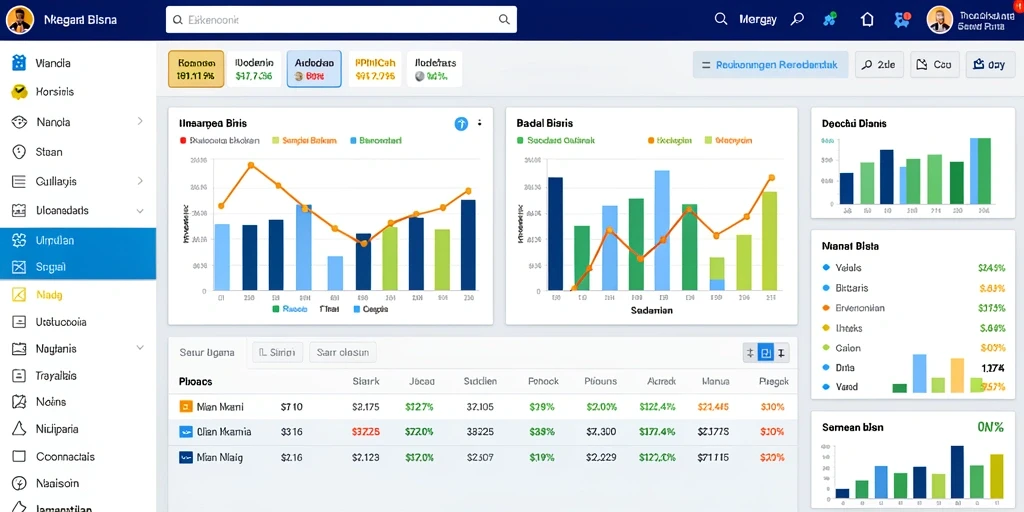Open the user avatar at top right
The width and height of the screenshot is (1024, 512).
940,20
